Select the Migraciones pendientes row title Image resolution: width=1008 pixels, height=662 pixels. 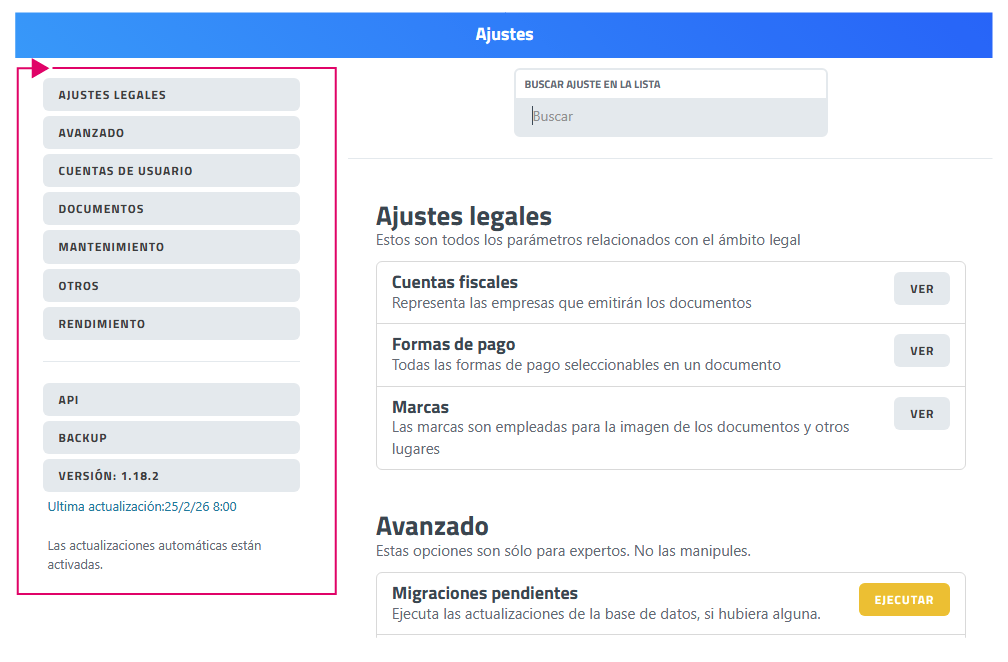484,594
